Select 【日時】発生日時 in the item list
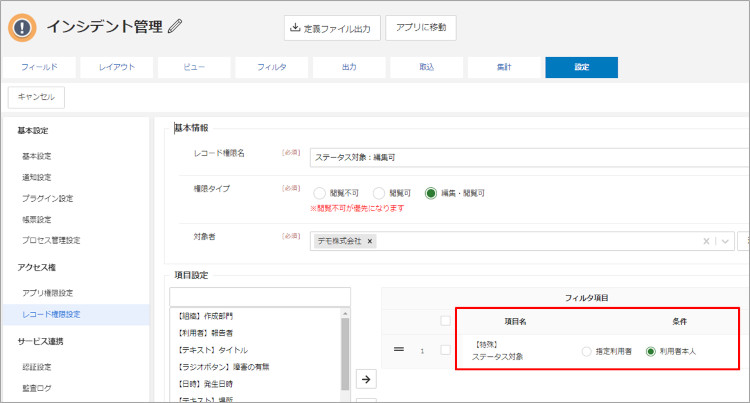The image size is (750, 403). [x=206, y=384]
